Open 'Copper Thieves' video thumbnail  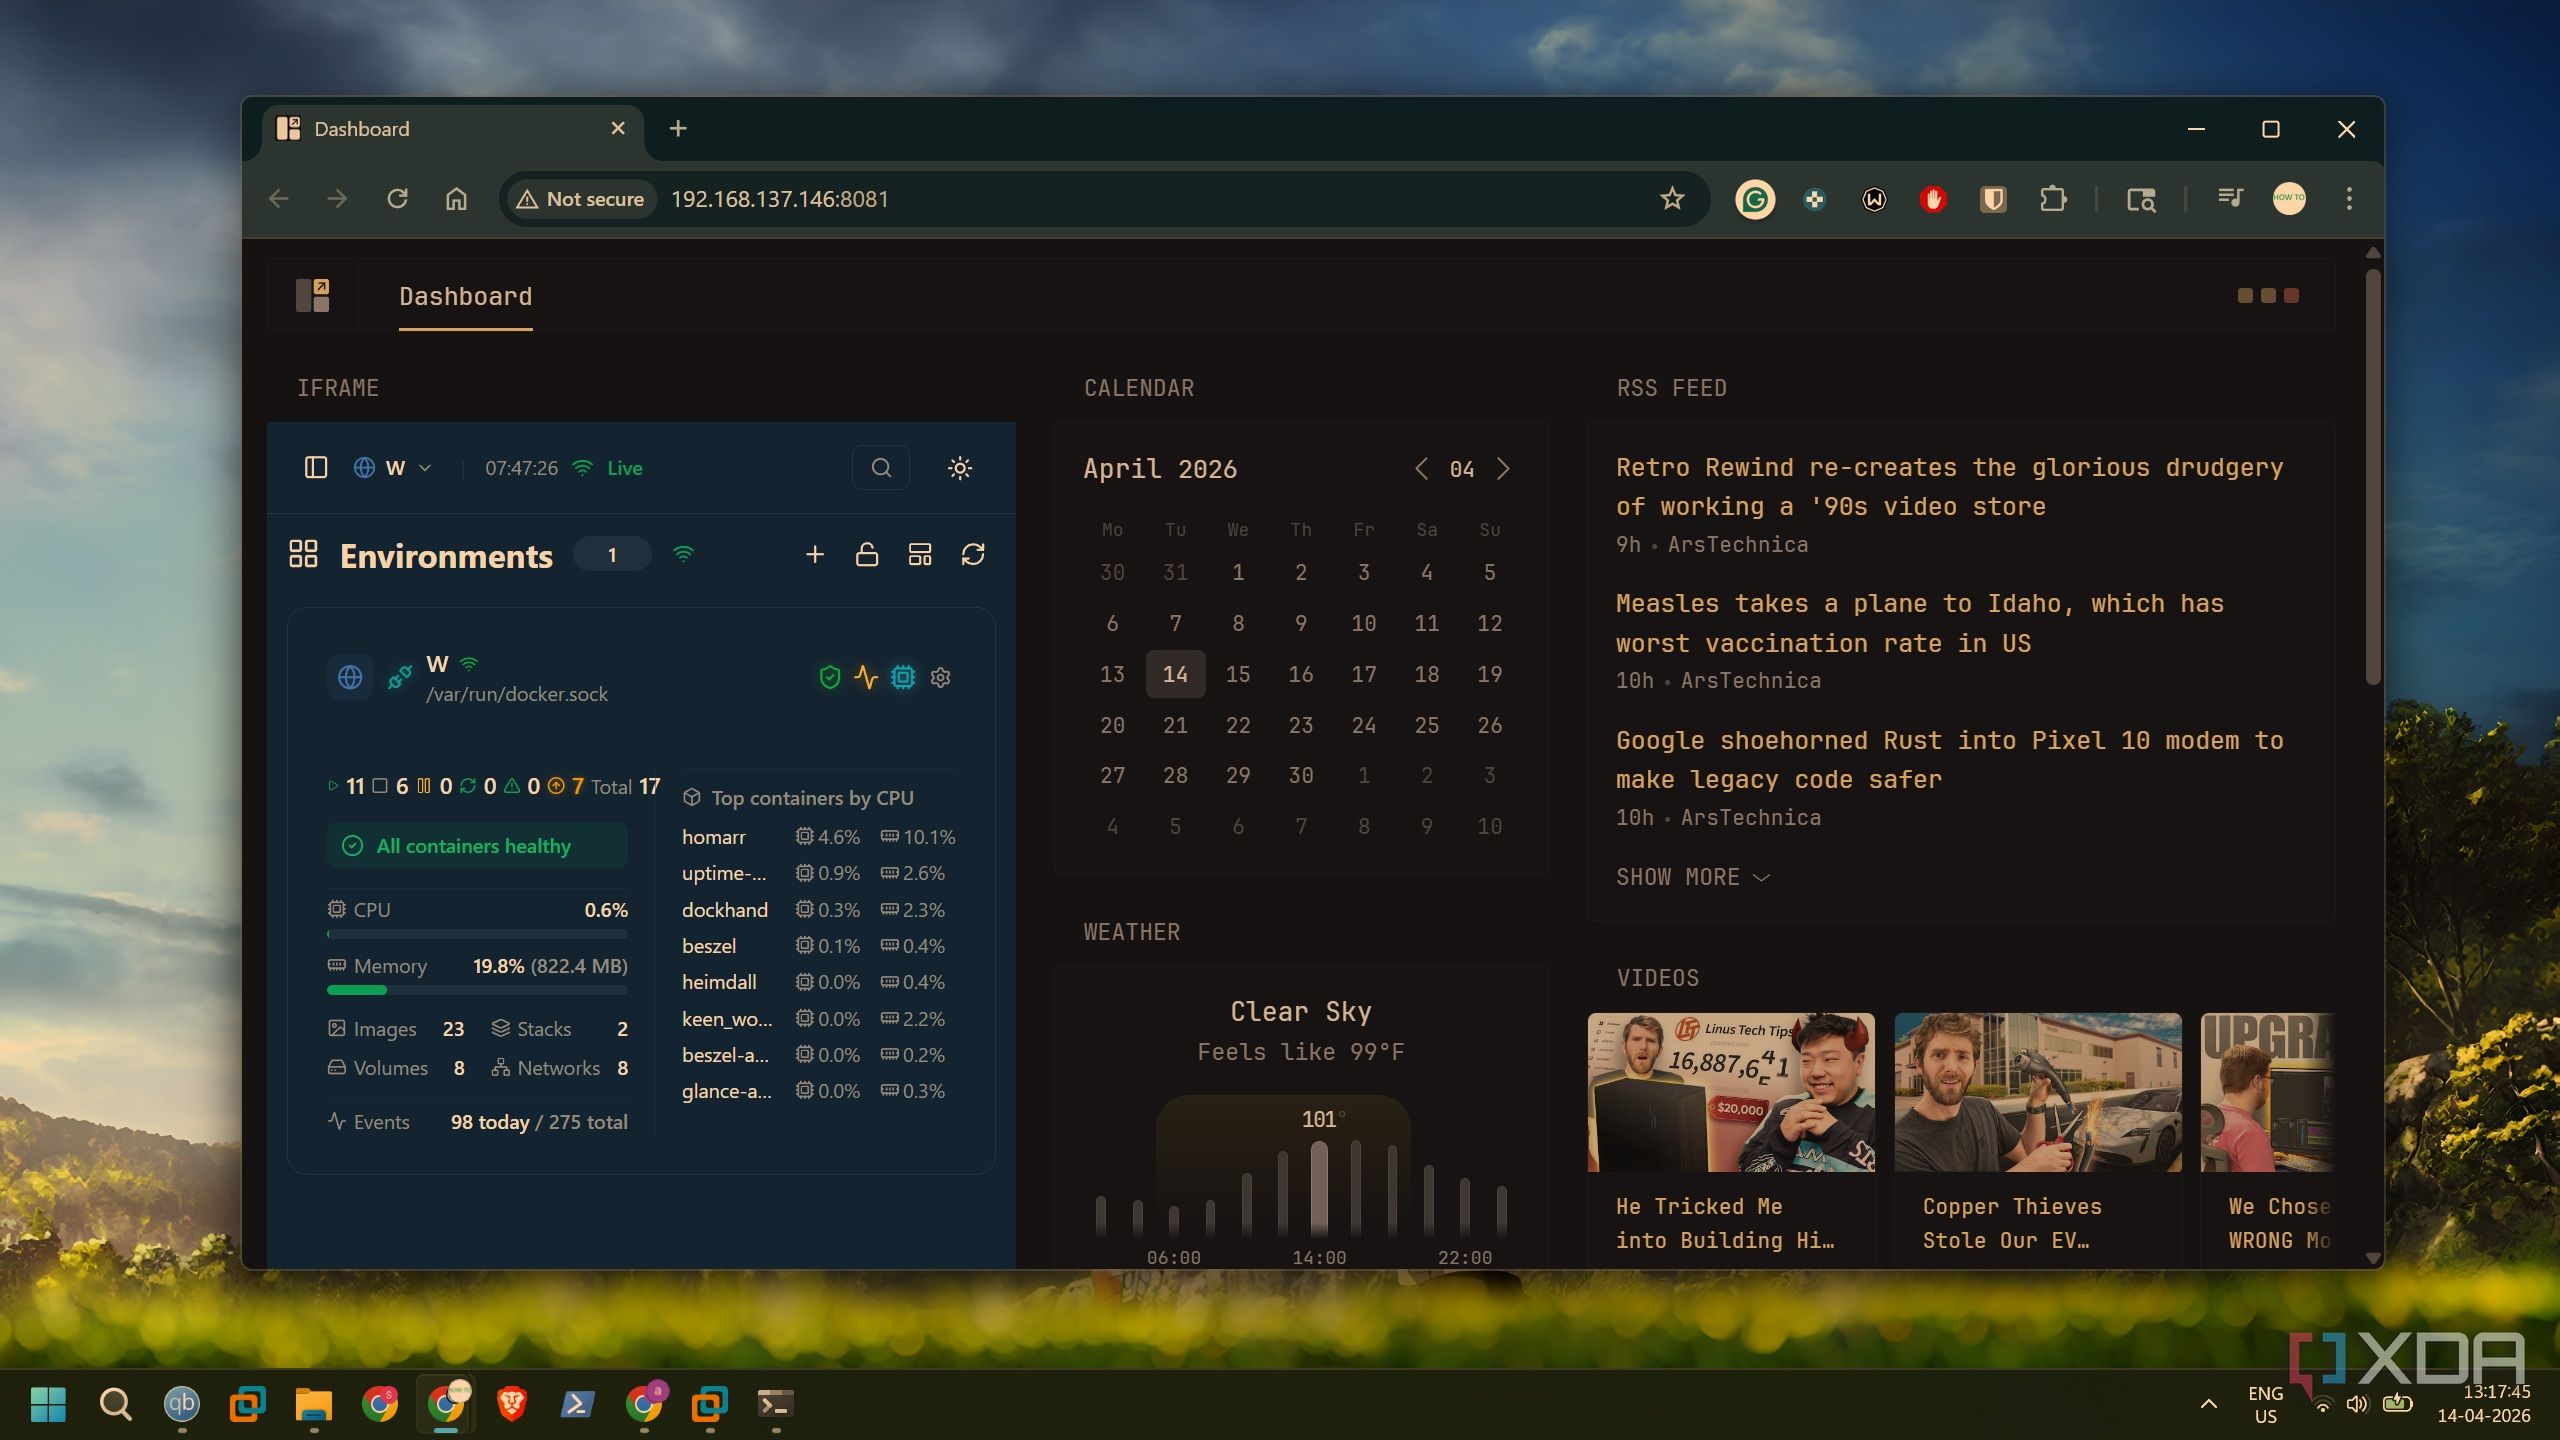(2037, 1092)
